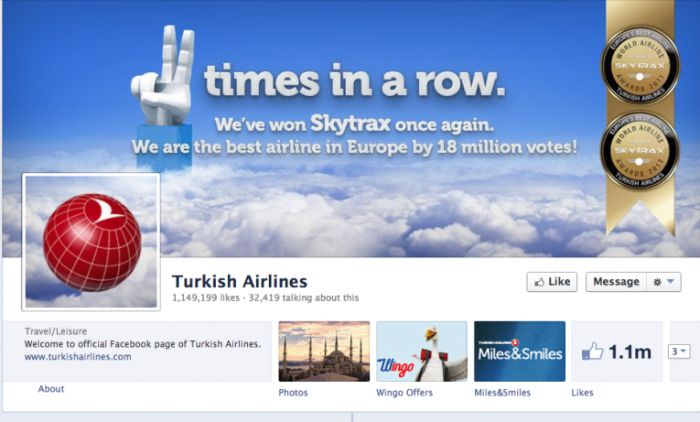The height and width of the screenshot is (422, 700).
Task: Send a message via the Message button
Action: (616, 282)
